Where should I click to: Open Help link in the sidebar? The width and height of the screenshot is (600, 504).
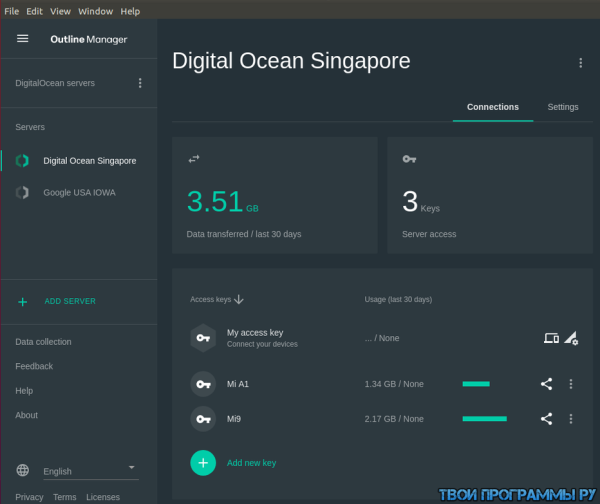[24, 391]
